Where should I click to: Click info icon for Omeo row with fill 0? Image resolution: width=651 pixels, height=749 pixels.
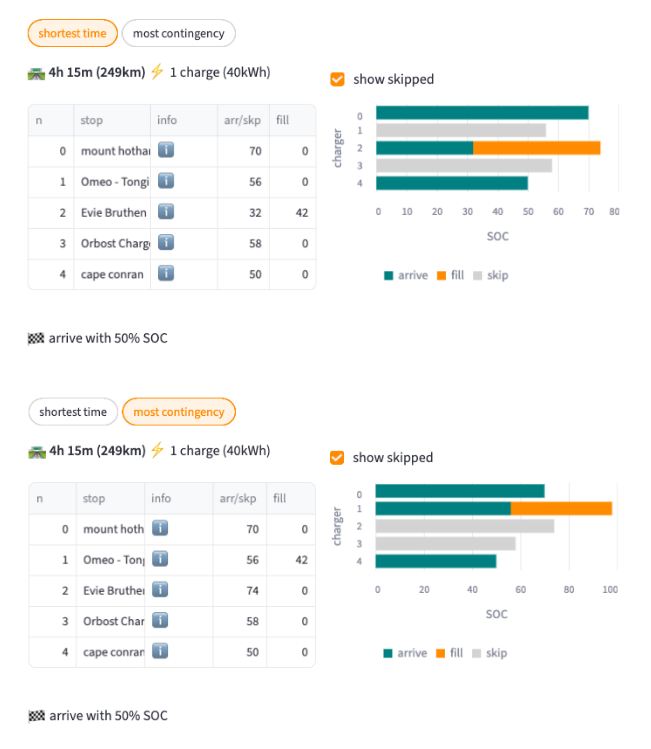[x=167, y=182]
